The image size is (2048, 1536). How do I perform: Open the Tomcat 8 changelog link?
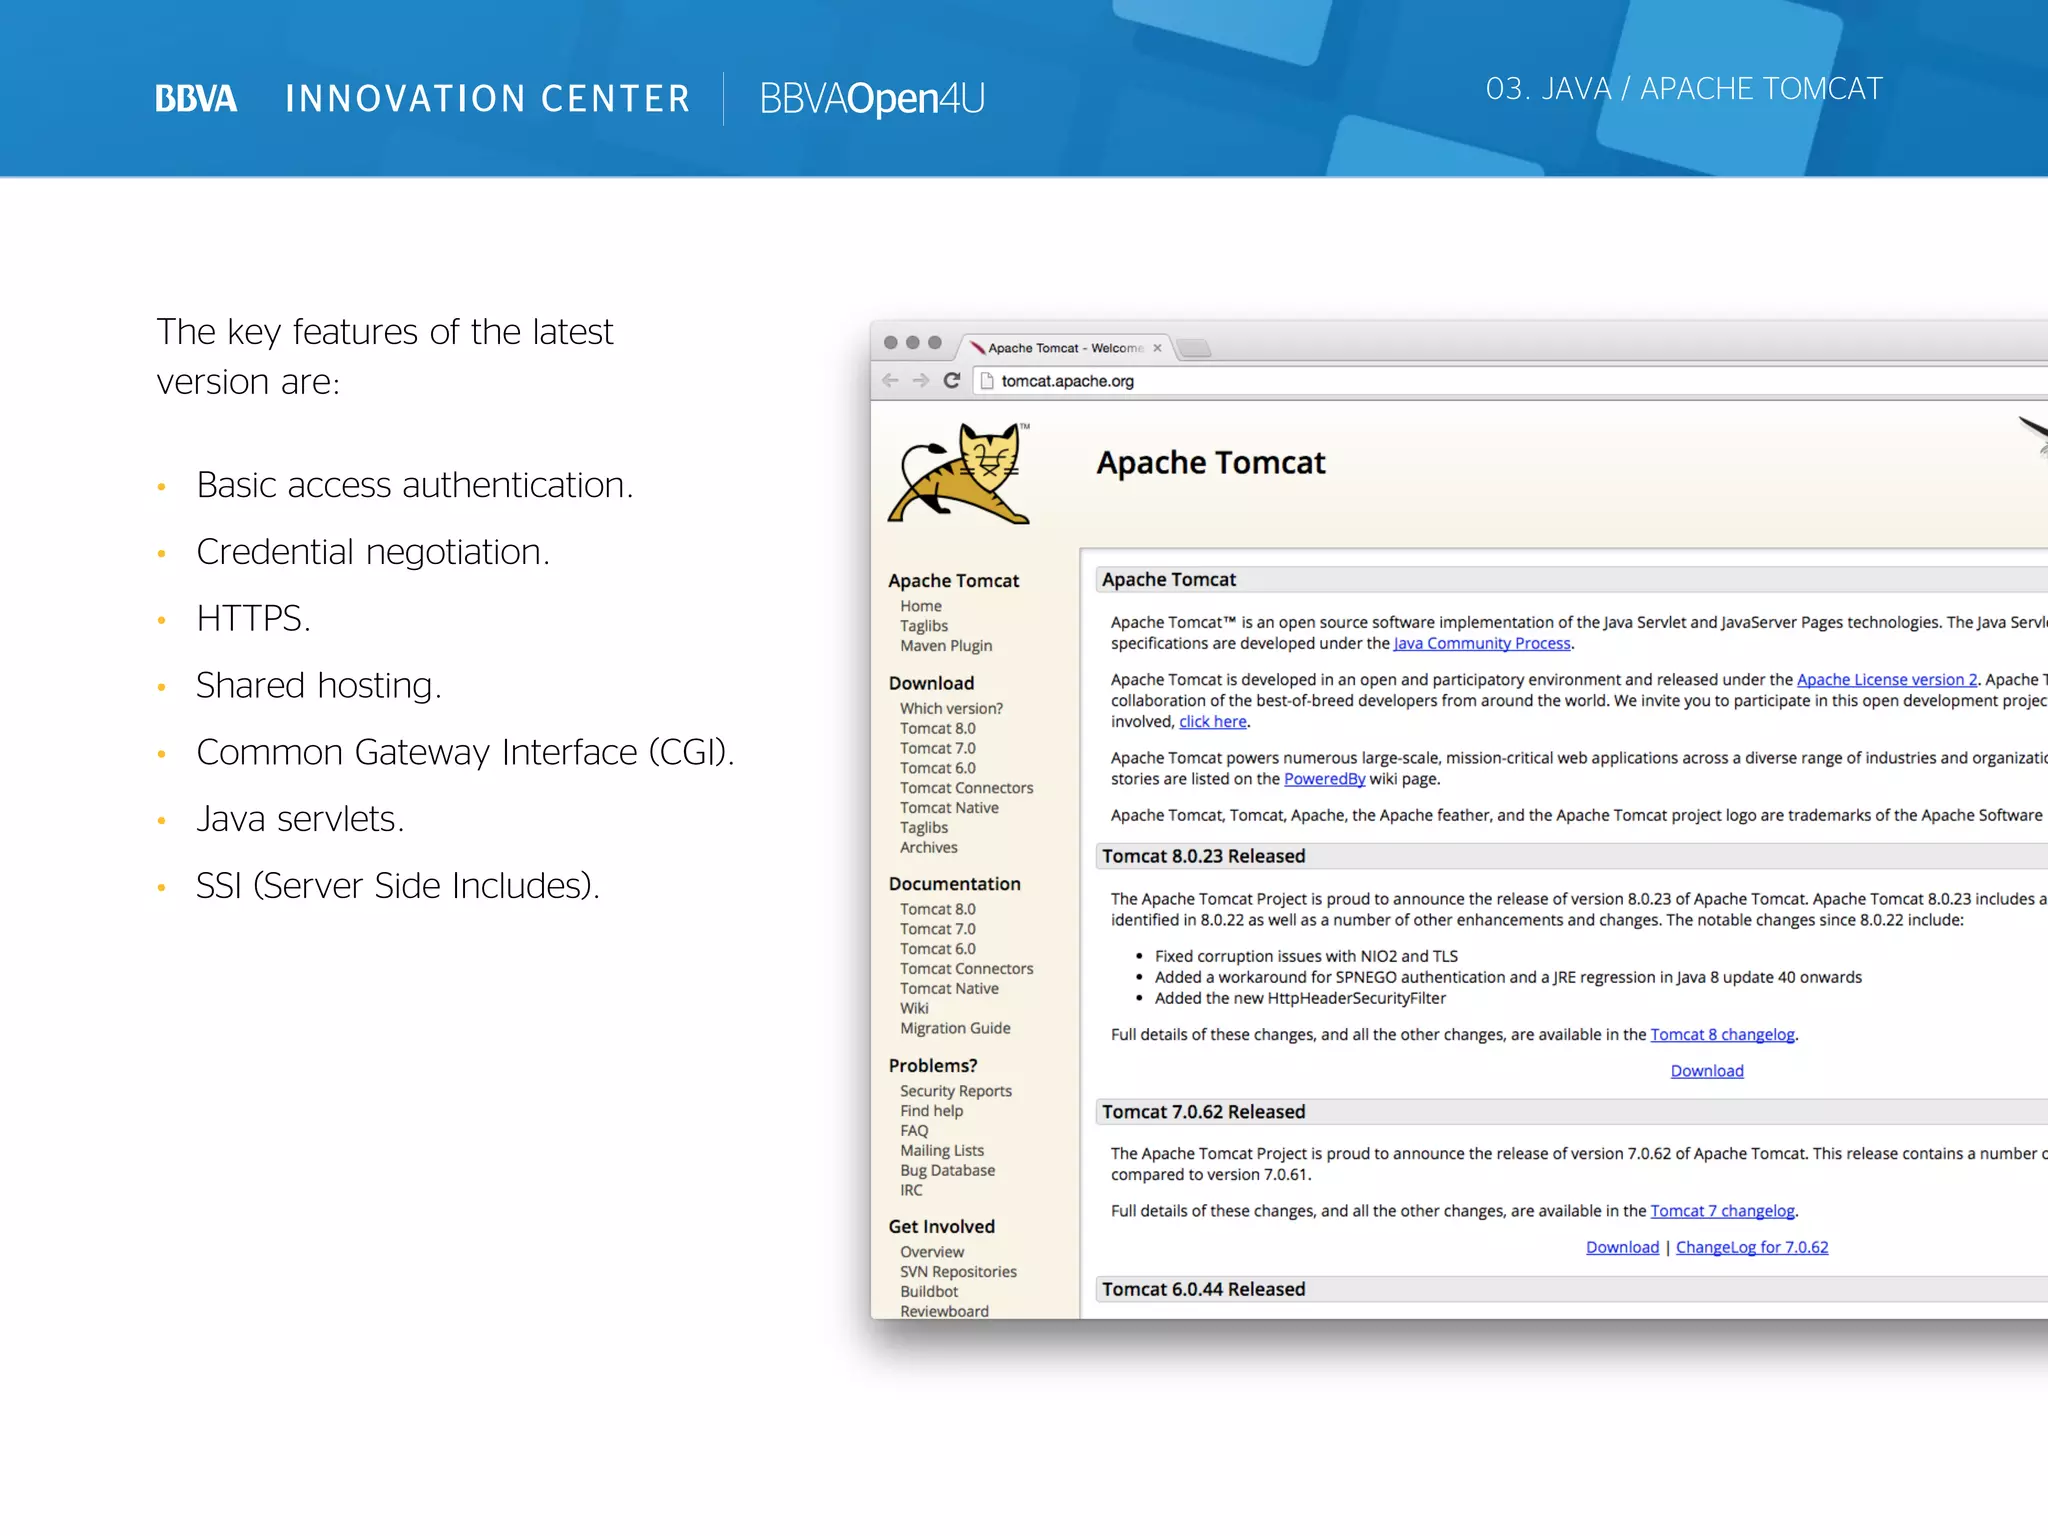pos(1722,1035)
